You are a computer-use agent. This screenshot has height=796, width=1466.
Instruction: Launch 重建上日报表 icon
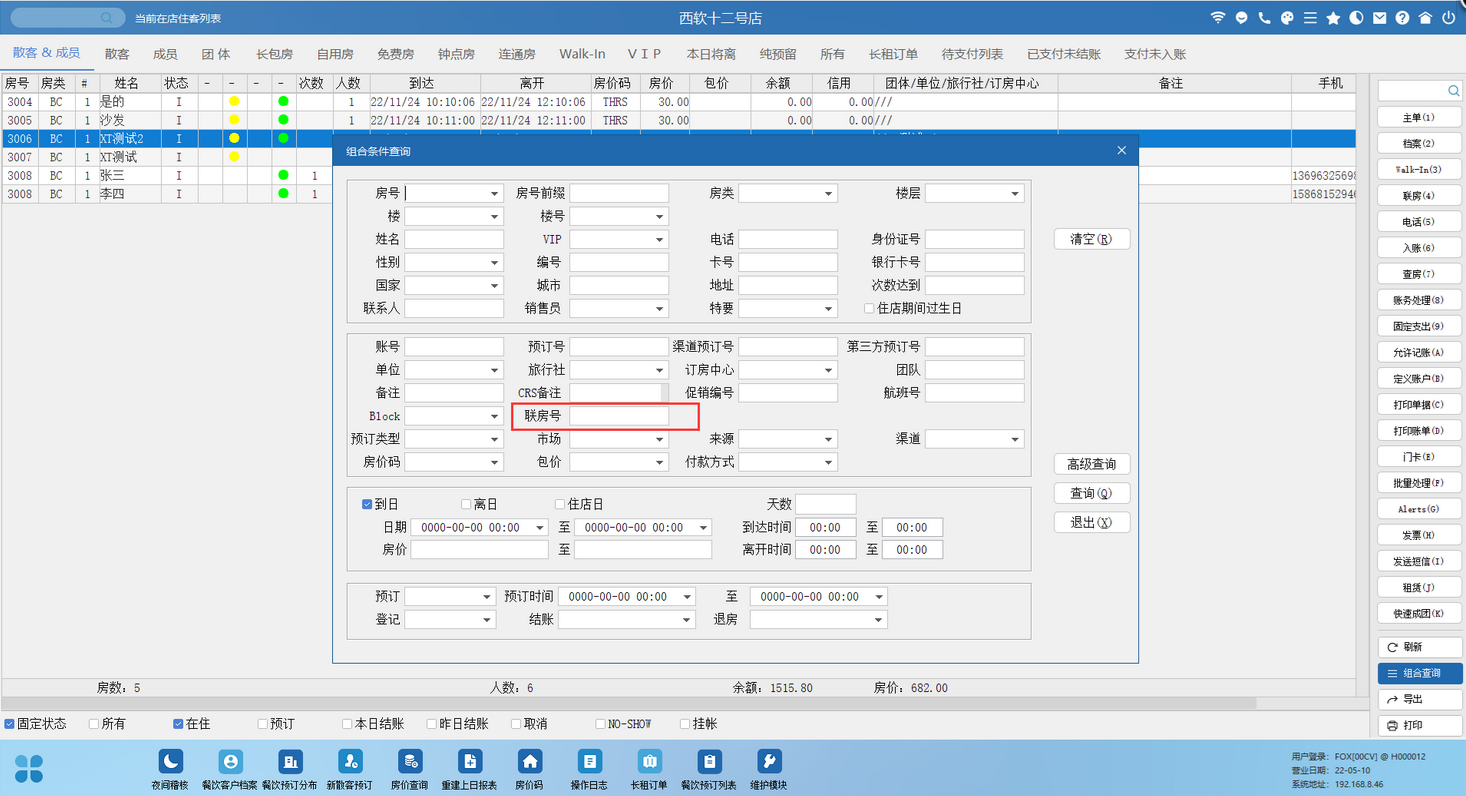click(x=470, y=761)
